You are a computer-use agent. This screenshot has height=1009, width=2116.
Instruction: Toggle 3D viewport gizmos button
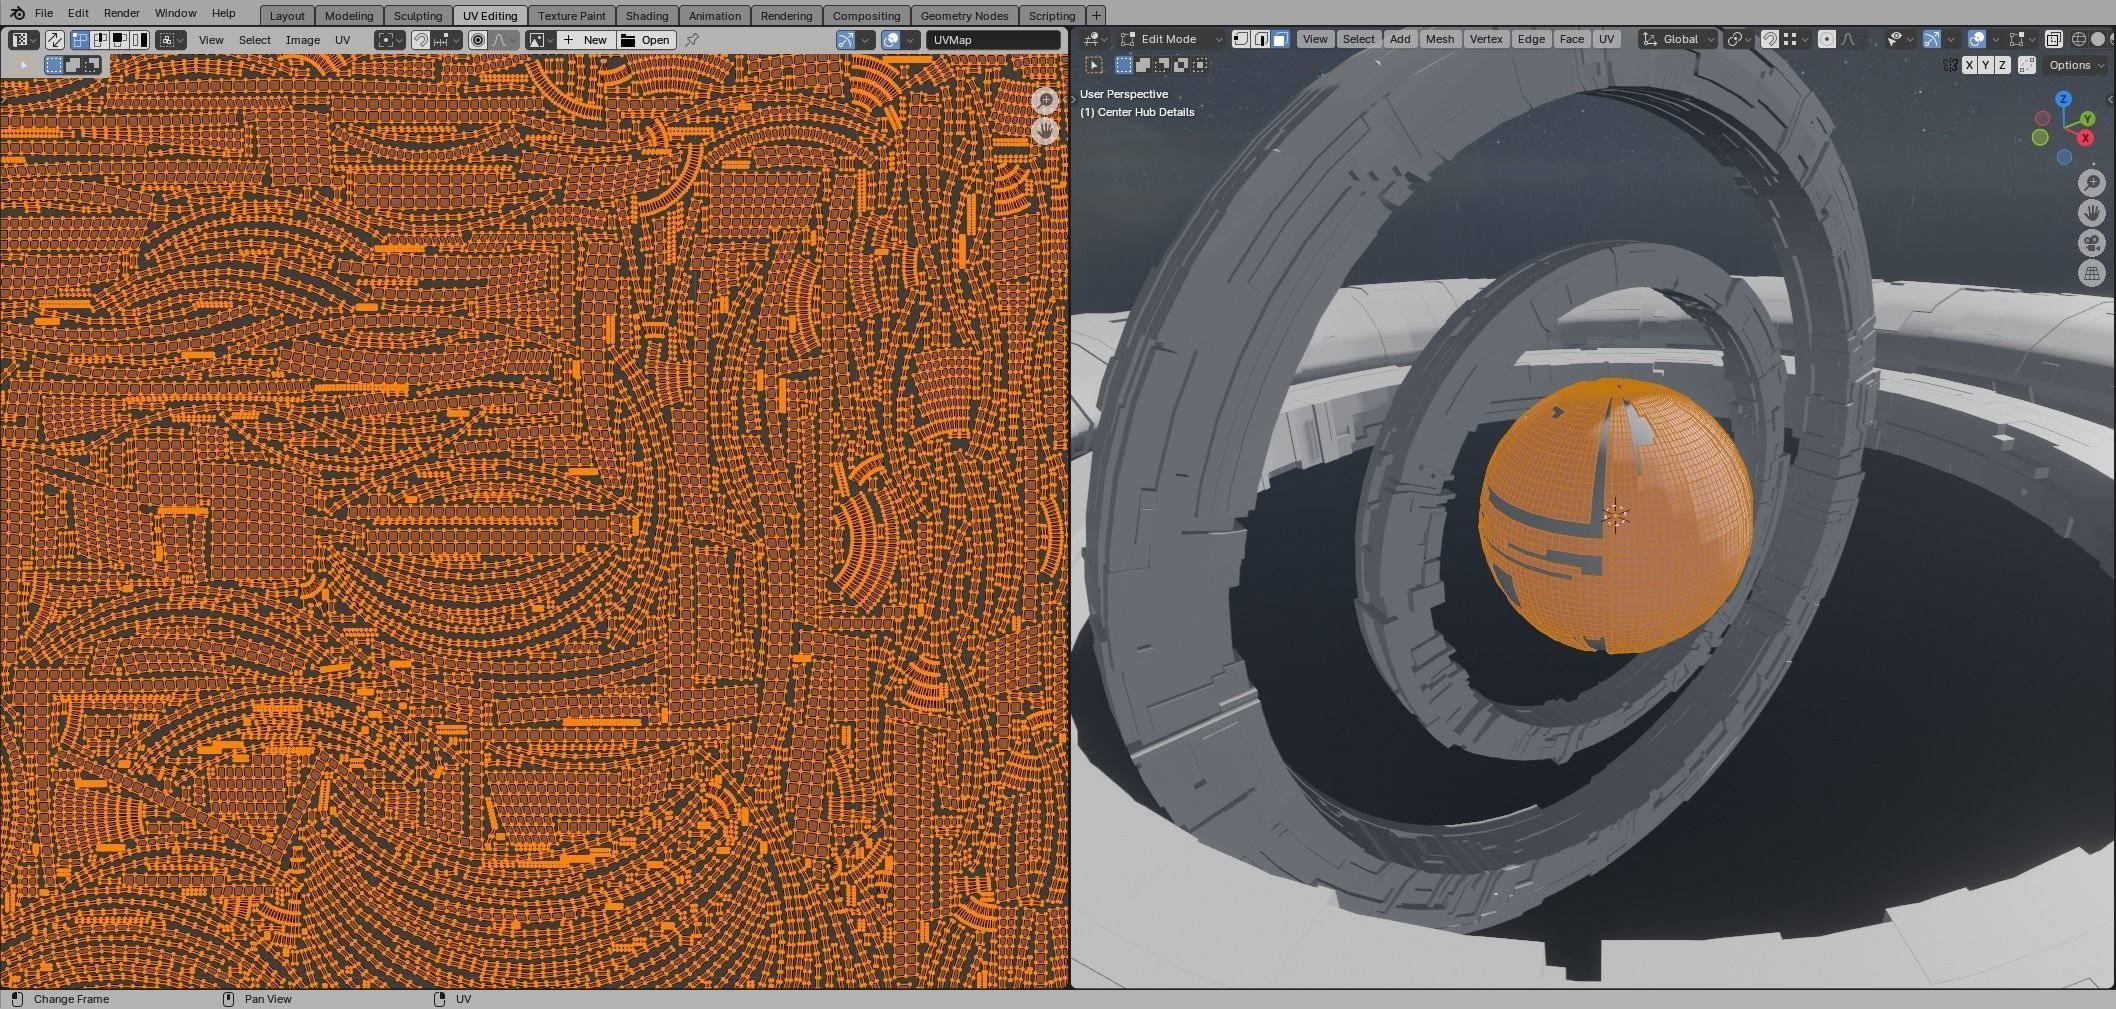[x=1932, y=39]
